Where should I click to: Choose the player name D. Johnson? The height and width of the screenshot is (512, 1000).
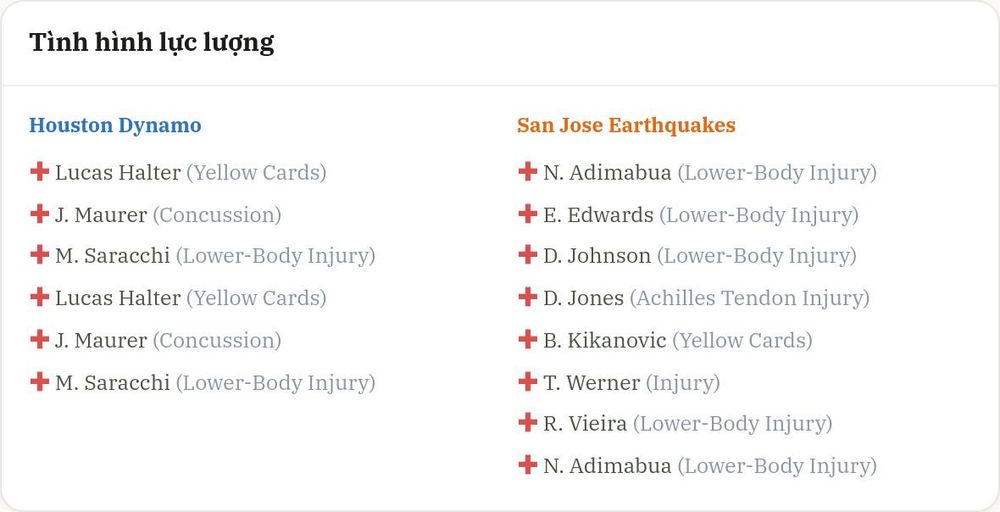[x=597, y=256]
